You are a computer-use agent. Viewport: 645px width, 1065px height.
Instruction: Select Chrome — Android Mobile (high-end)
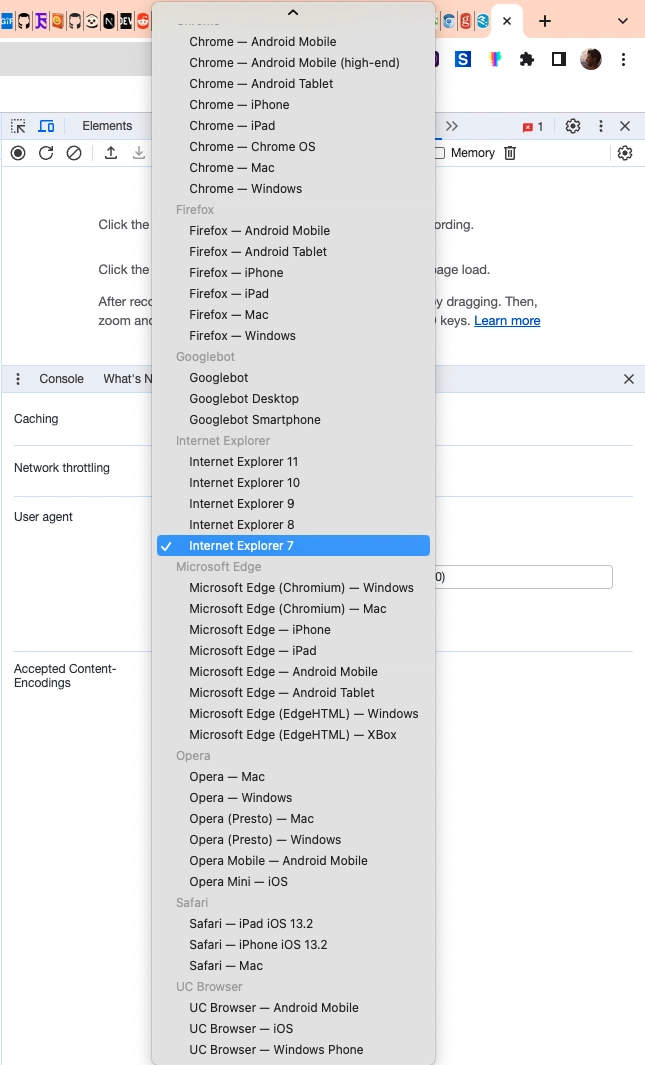point(293,63)
